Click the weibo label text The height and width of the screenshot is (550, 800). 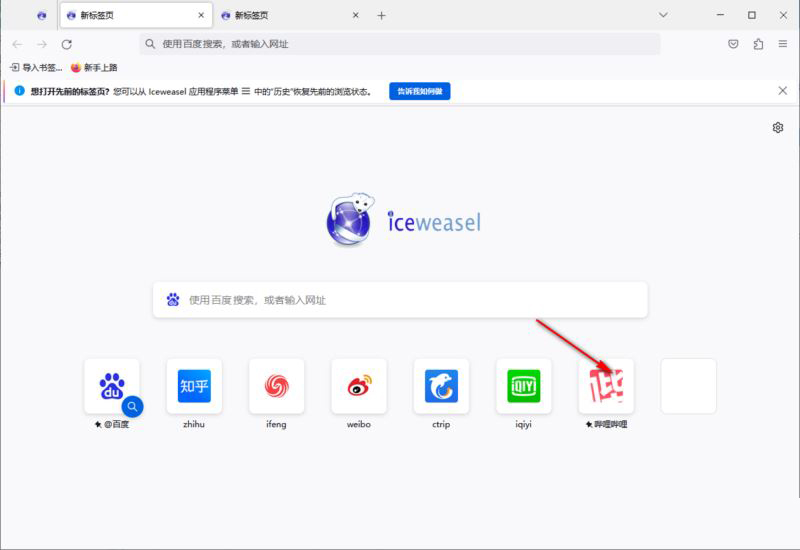pyautogui.click(x=359, y=424)
